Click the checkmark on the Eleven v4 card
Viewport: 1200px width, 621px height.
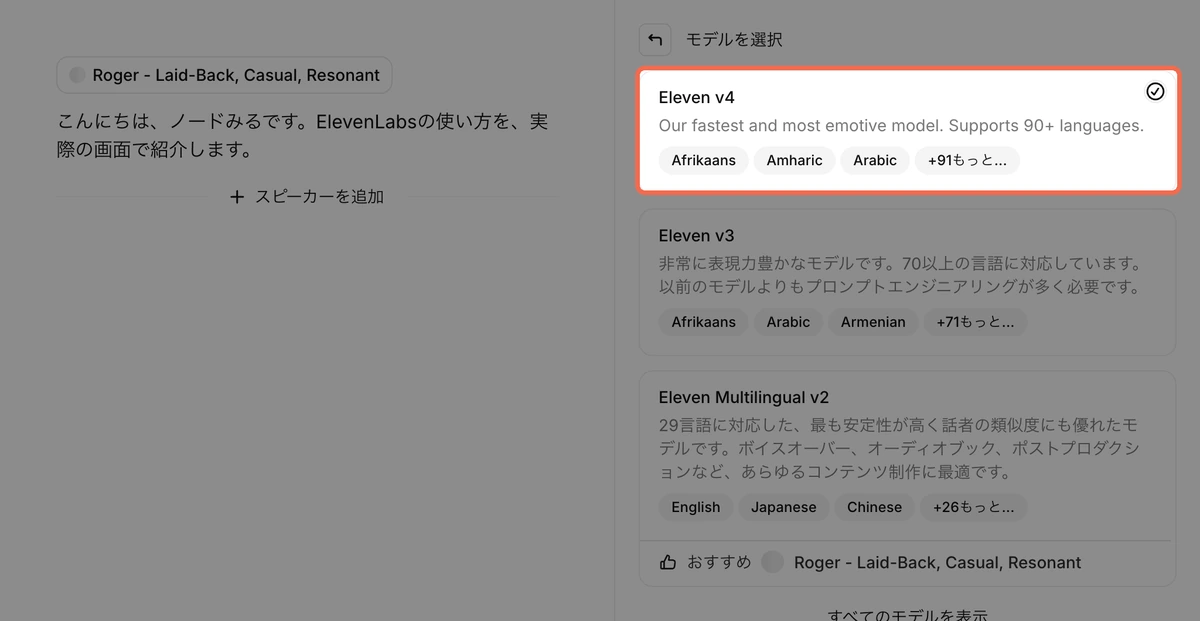pos(1155,92)
